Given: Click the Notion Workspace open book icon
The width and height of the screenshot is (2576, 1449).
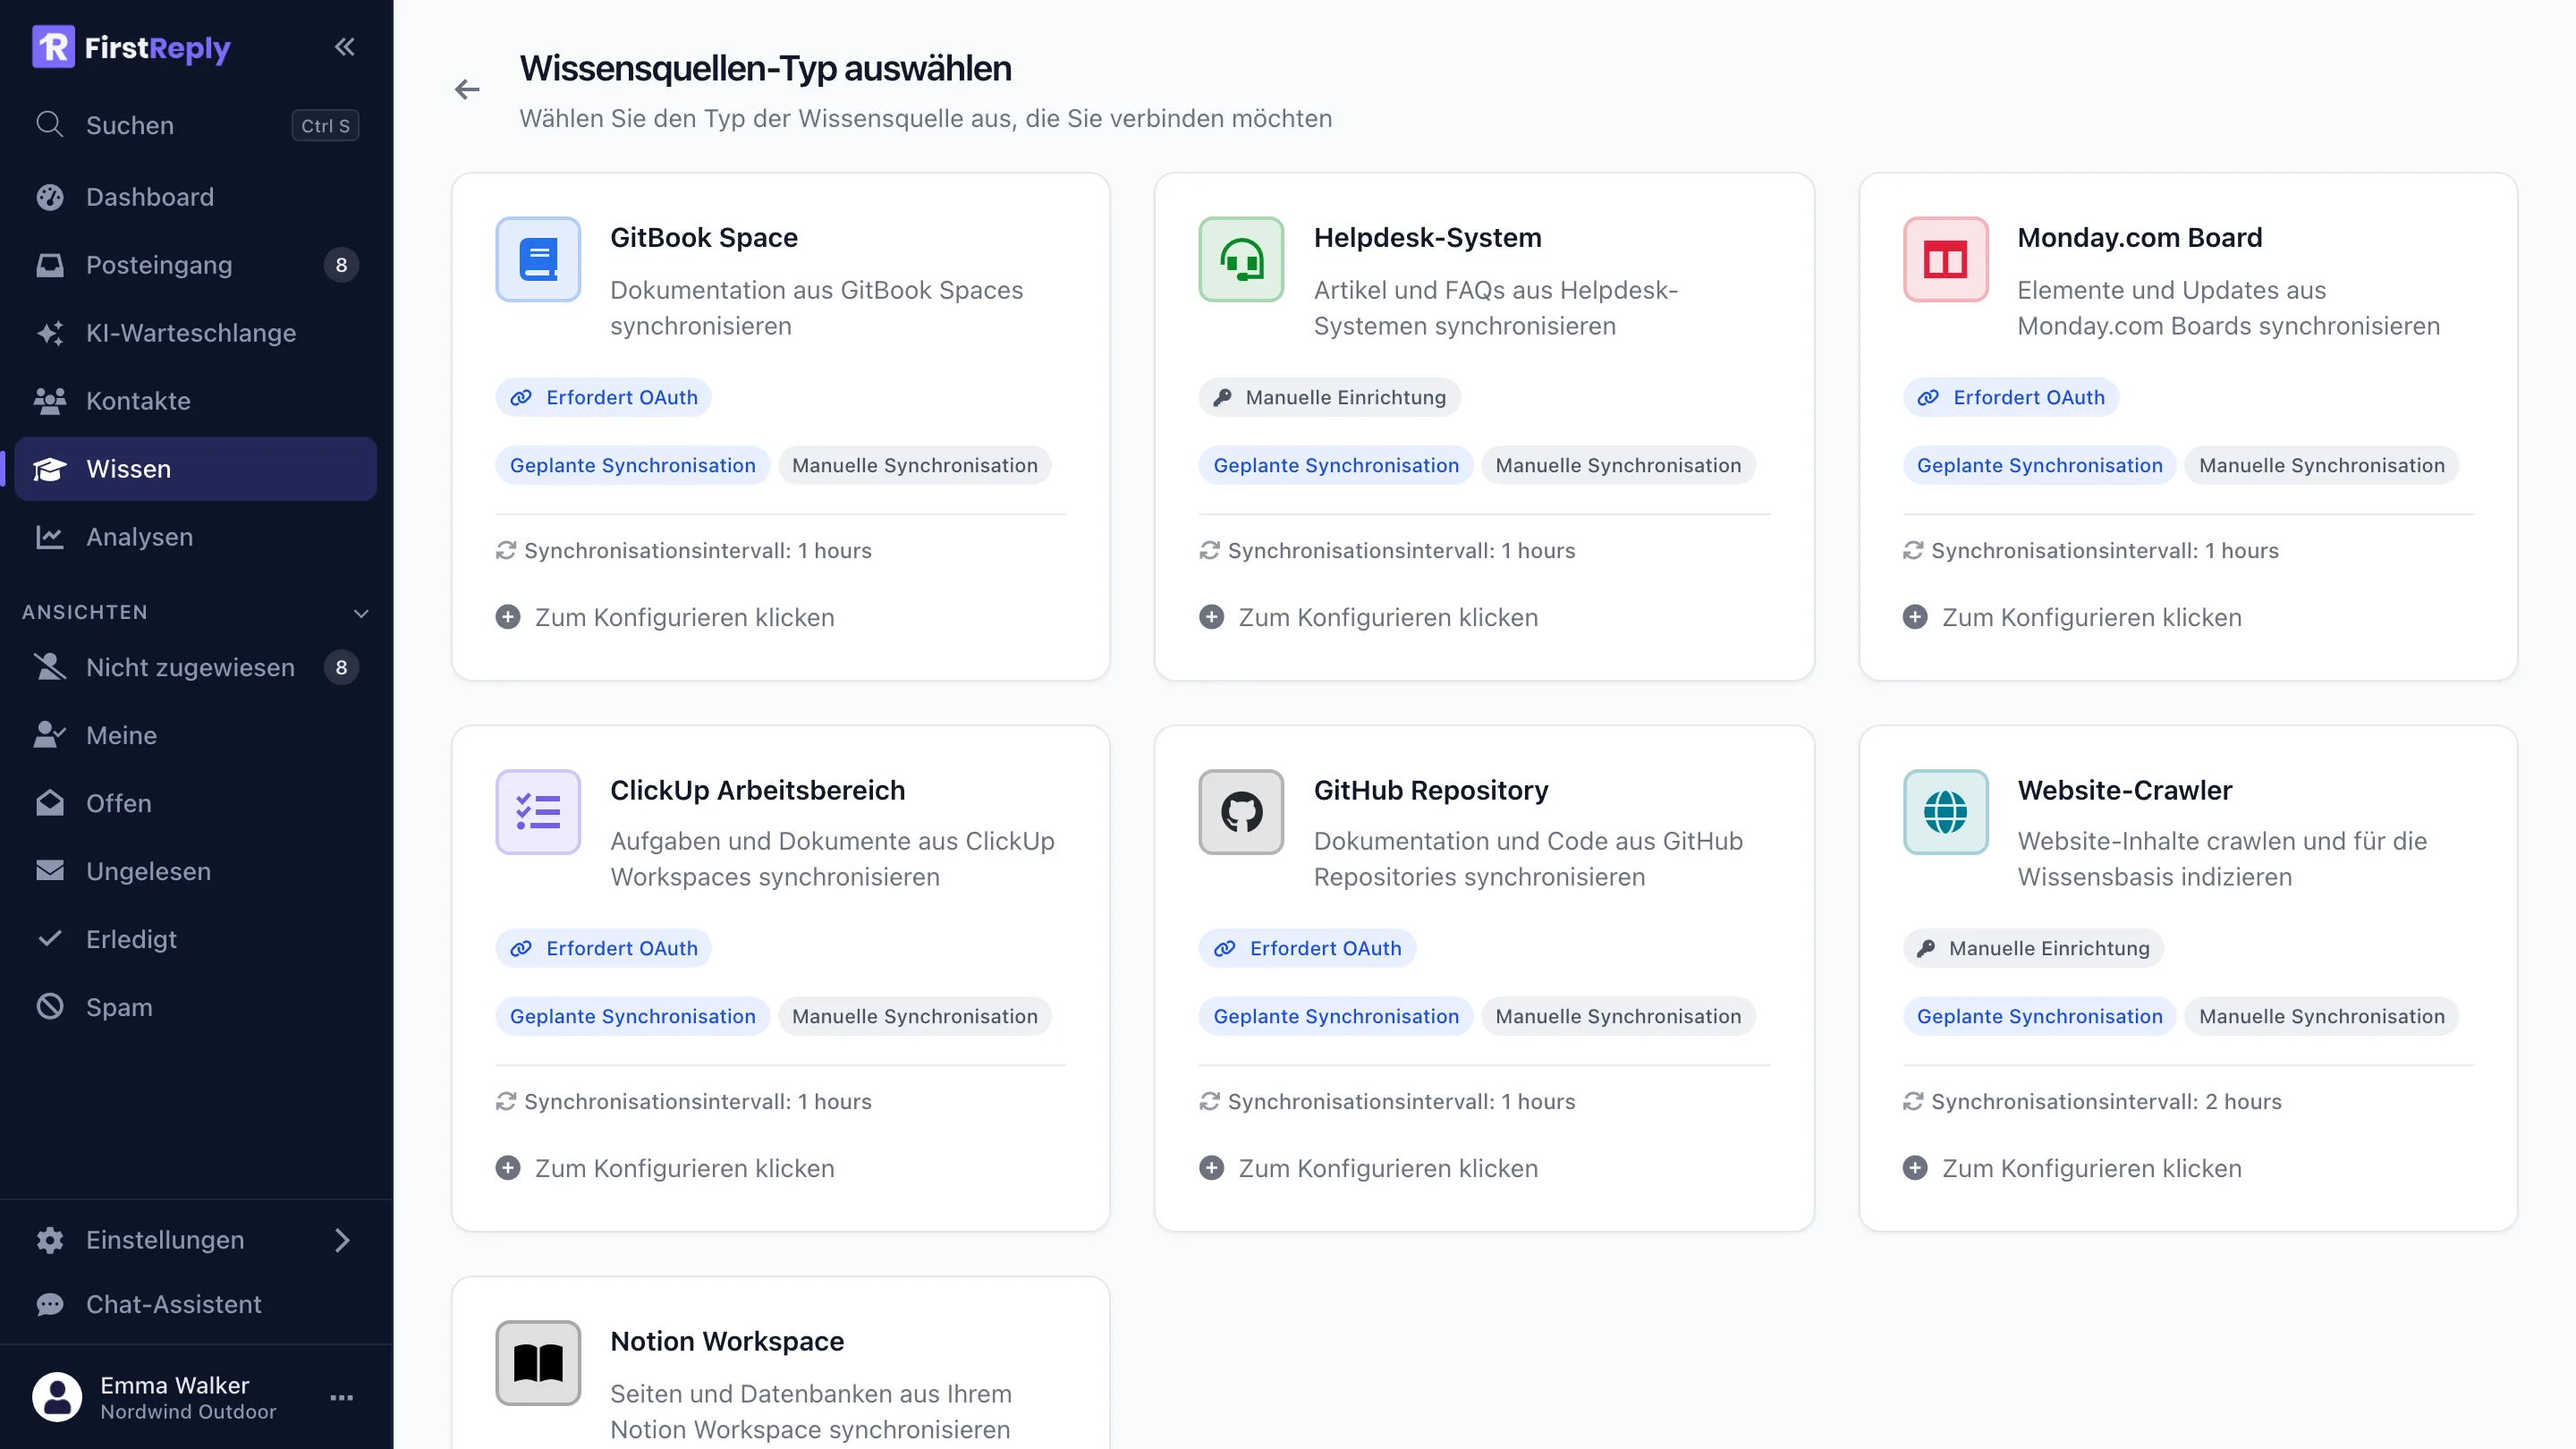Looking at the screenshot, I should [538, 1362].
